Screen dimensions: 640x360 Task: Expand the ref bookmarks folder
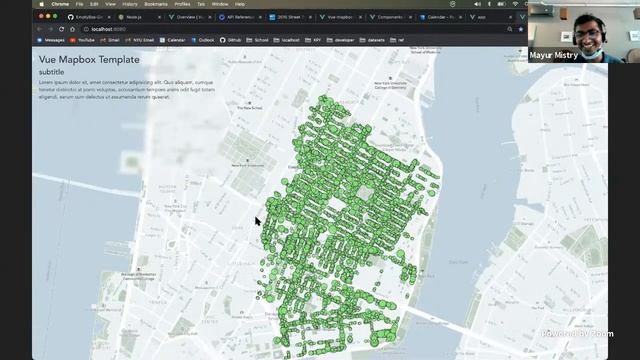coord(397,40)
